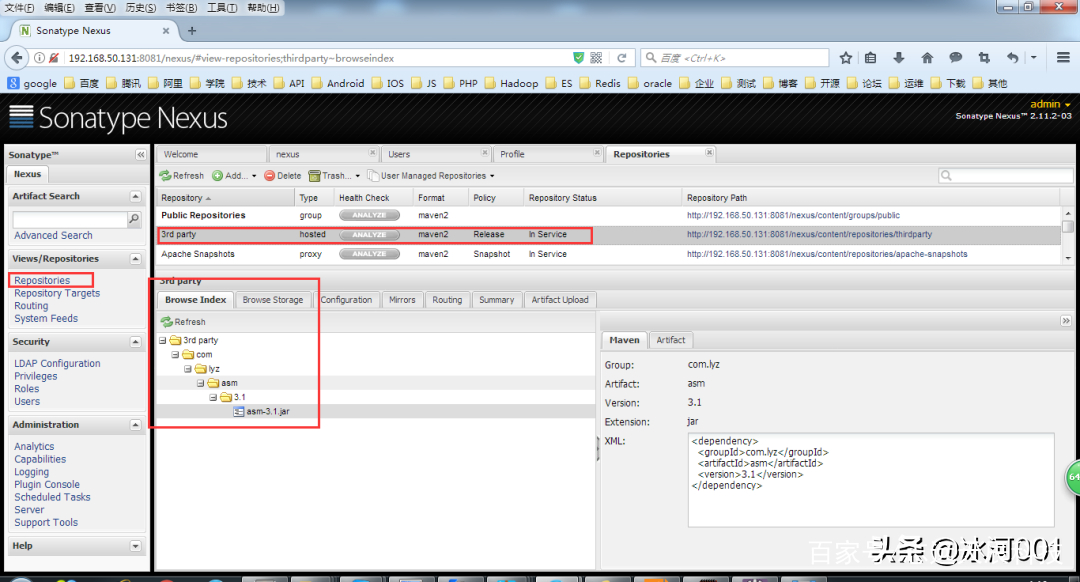Open the Mirrors tab
This screenshot has height=582, width=1080.
pyautogui.click(x=402, y=300)
